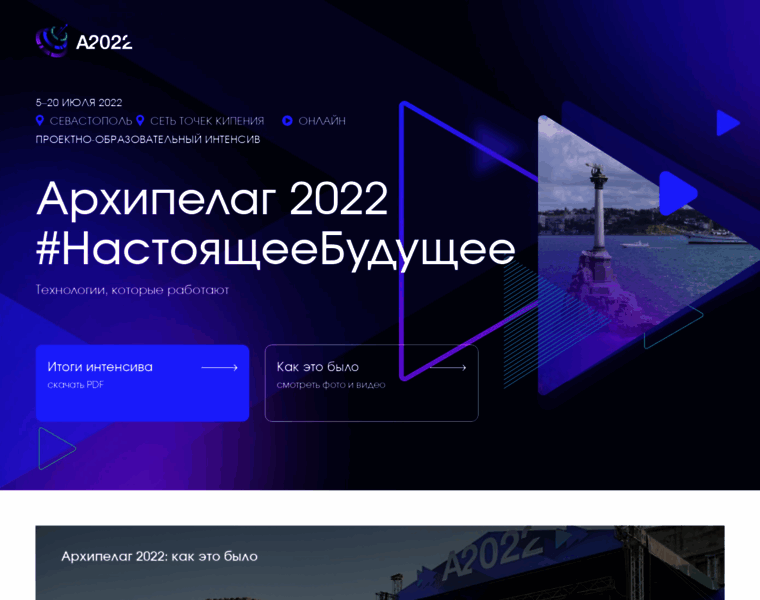
Task: Click the A2022 swirl logo icon
Action: pyautogui.click(x=52, y=41)
